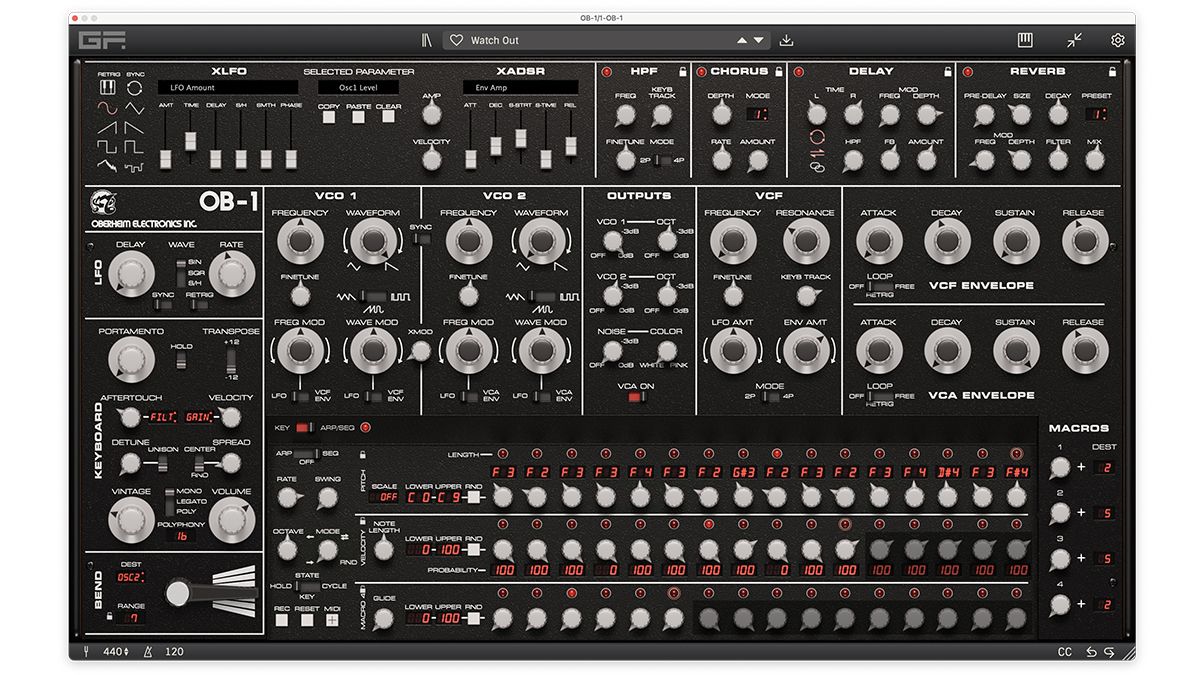The image size is (1200, 675).
Task: Change the Aftertouch FILT destination display
Action: point(161,416)
